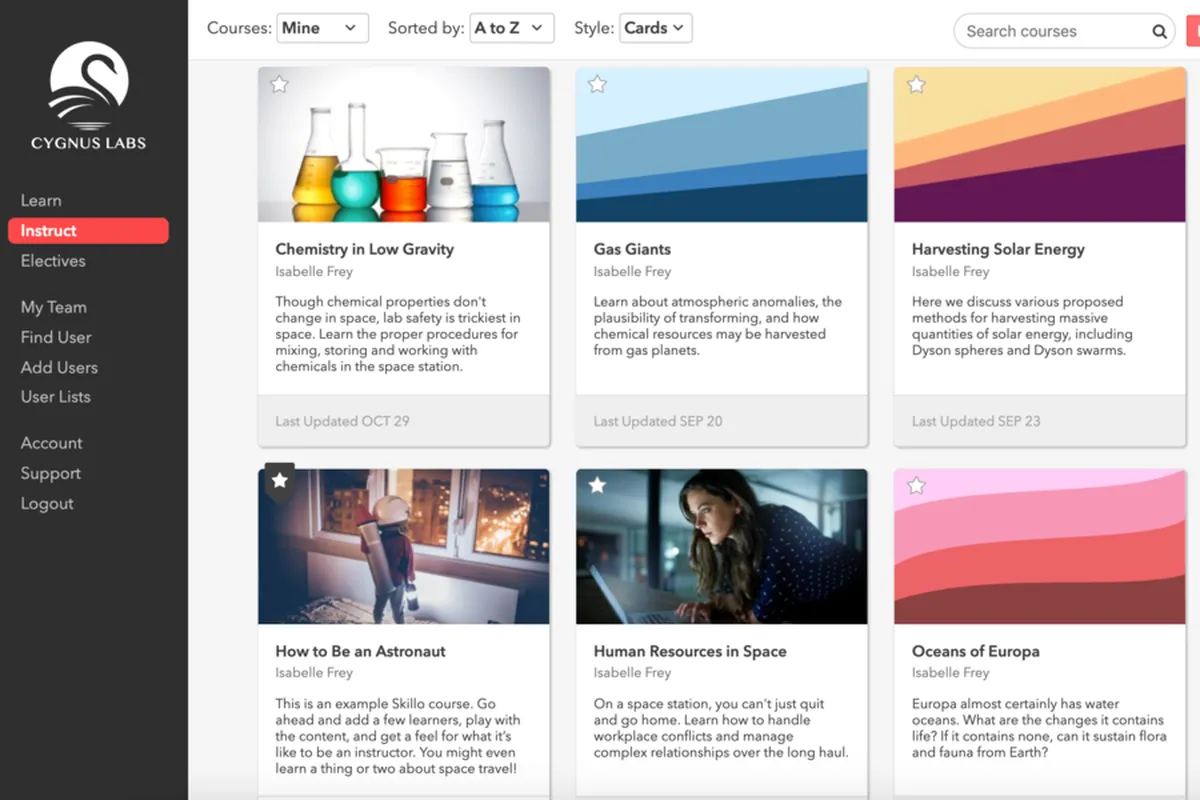The width and height of the screenshot is (1200, 800).
Task: Click into the Search courses field
Action: click(1050, 31)
